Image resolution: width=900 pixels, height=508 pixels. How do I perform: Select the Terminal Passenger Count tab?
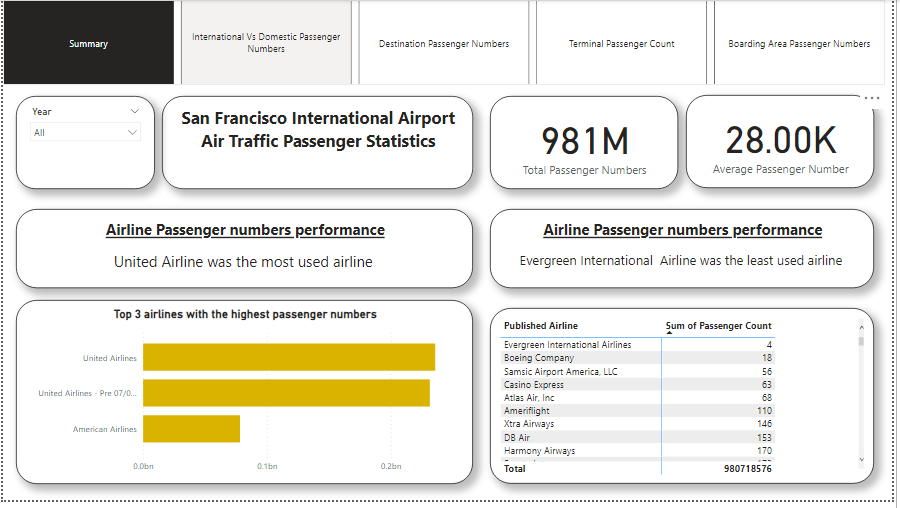621,44
